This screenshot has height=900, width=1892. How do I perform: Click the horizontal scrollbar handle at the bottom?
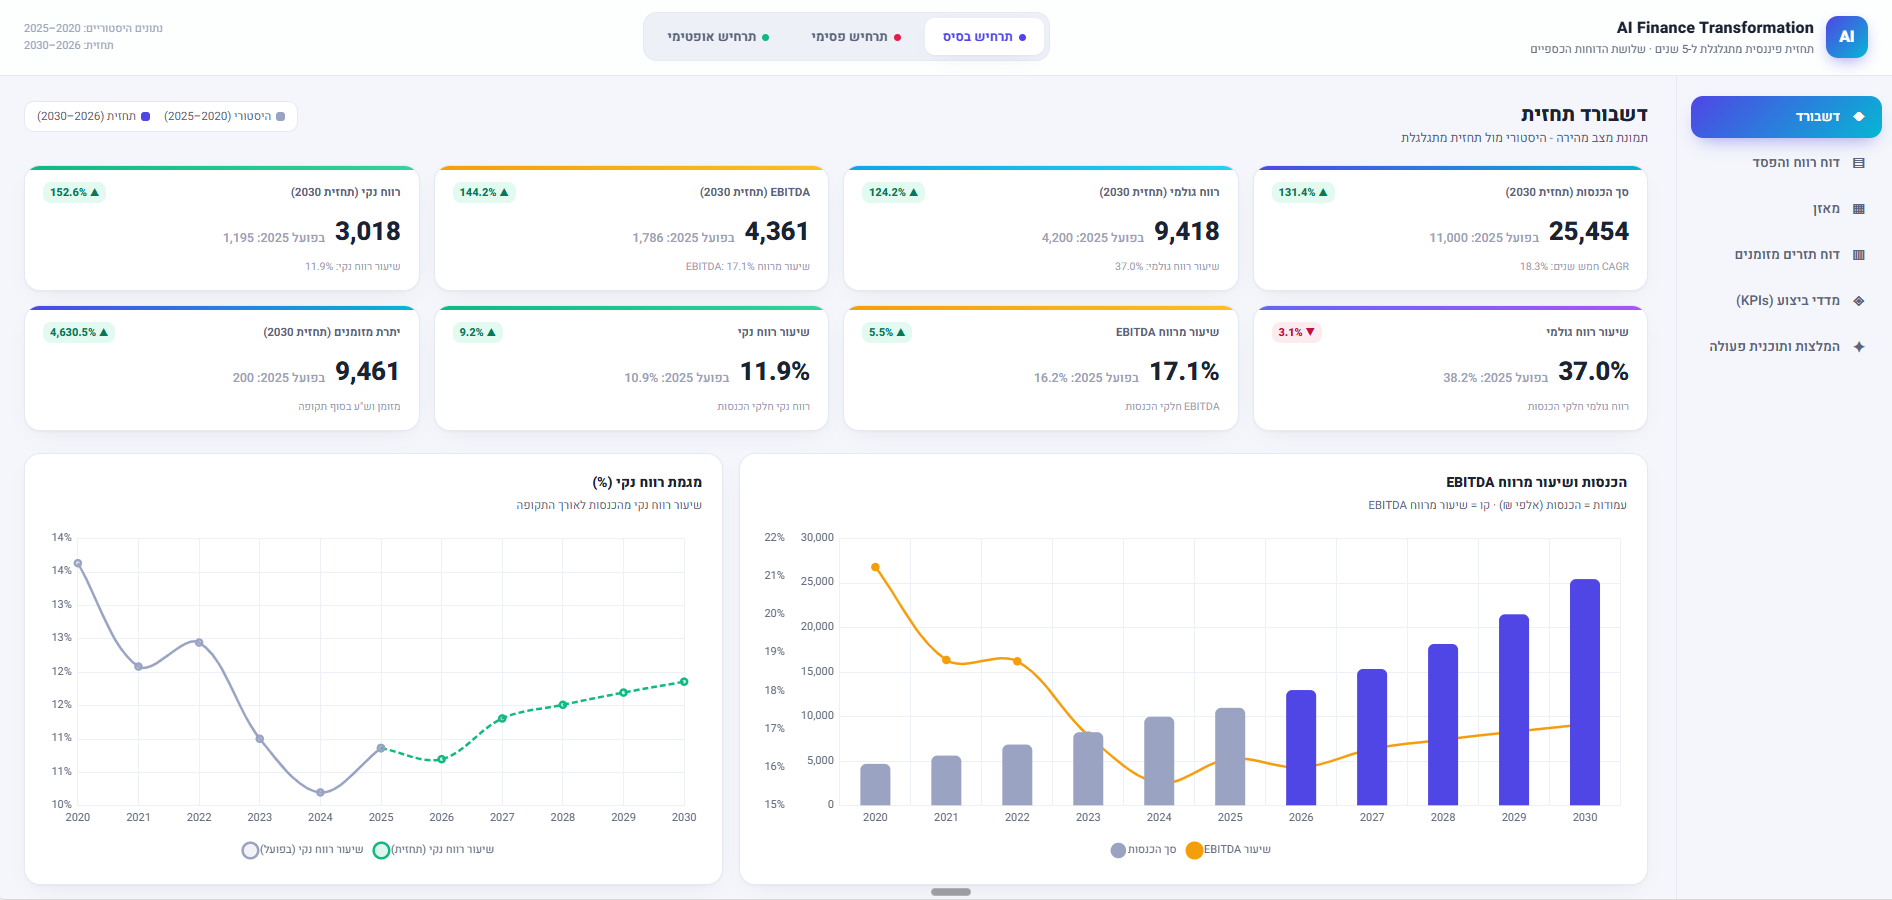(x=950, y=892)
